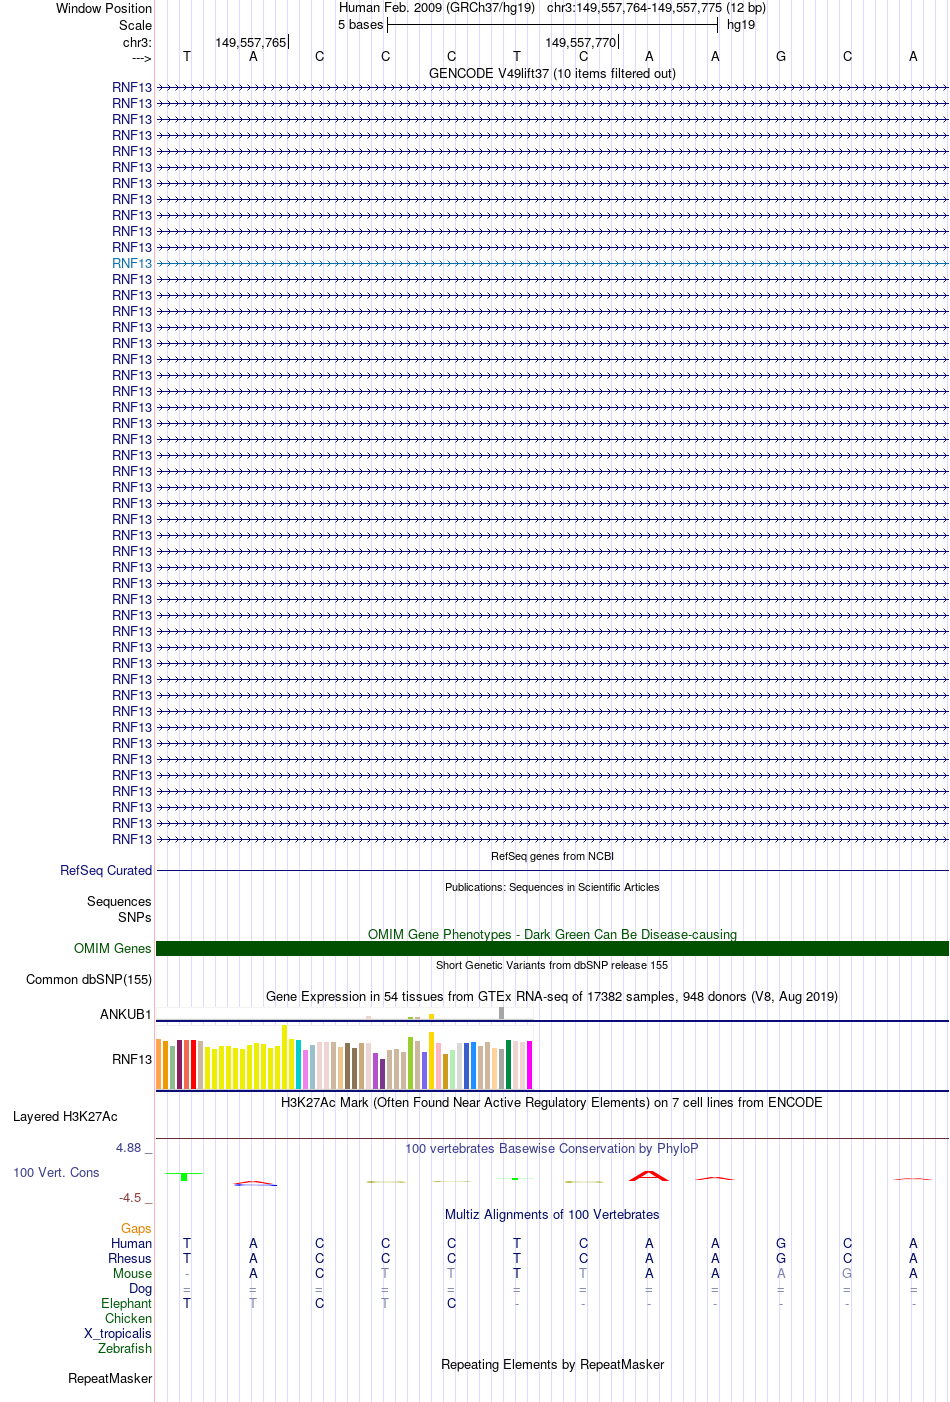The height and width of the screenshot is (1402, 950).
Task: Open the OMIM Gene Phenotypes track title
Action: point(552,934)
